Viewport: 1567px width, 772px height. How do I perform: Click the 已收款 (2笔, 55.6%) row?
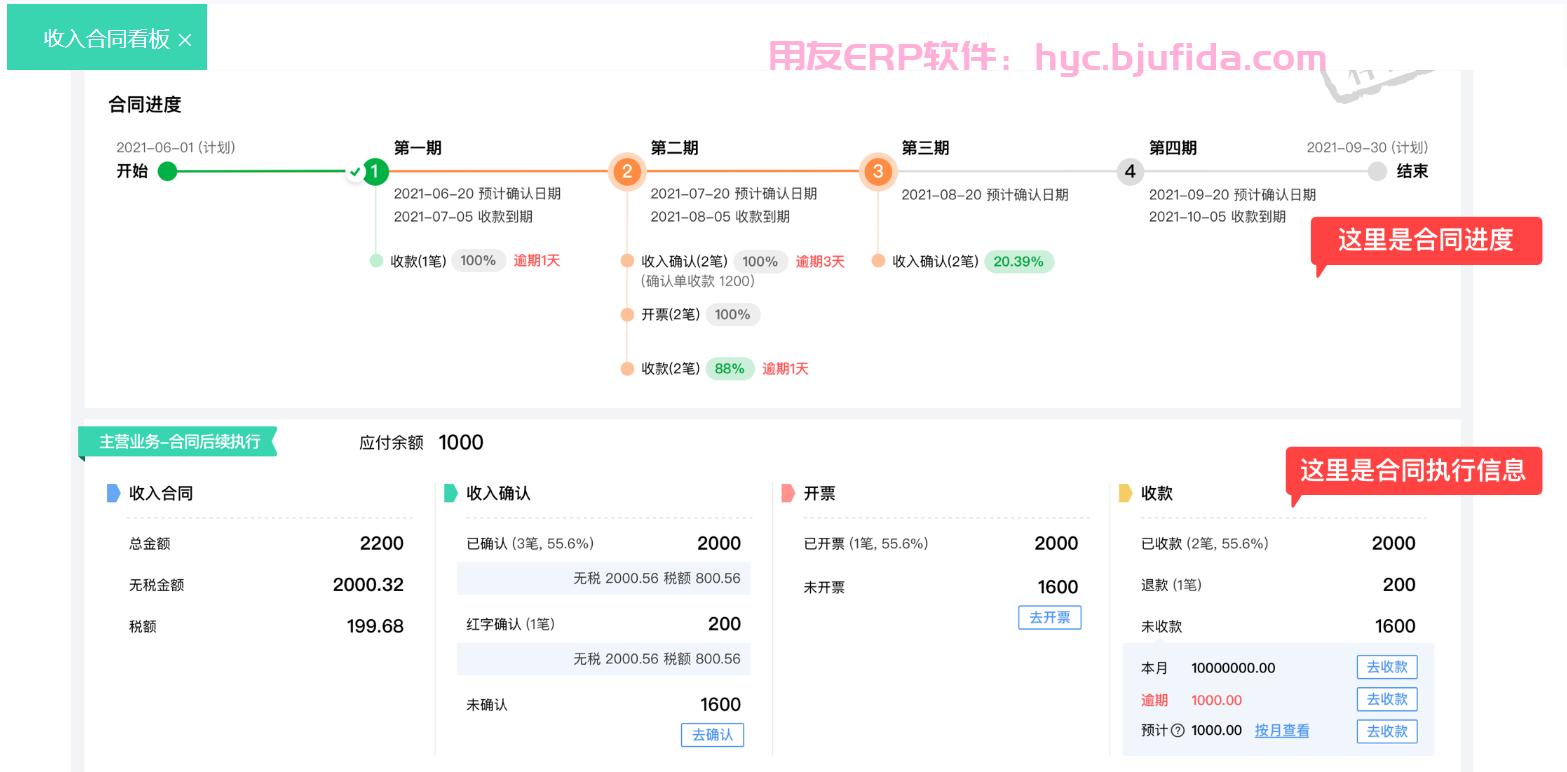tap(1278, 544)
